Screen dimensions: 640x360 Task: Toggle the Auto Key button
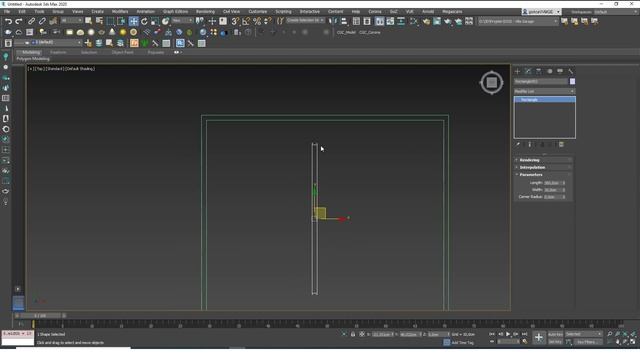(555, 334)
